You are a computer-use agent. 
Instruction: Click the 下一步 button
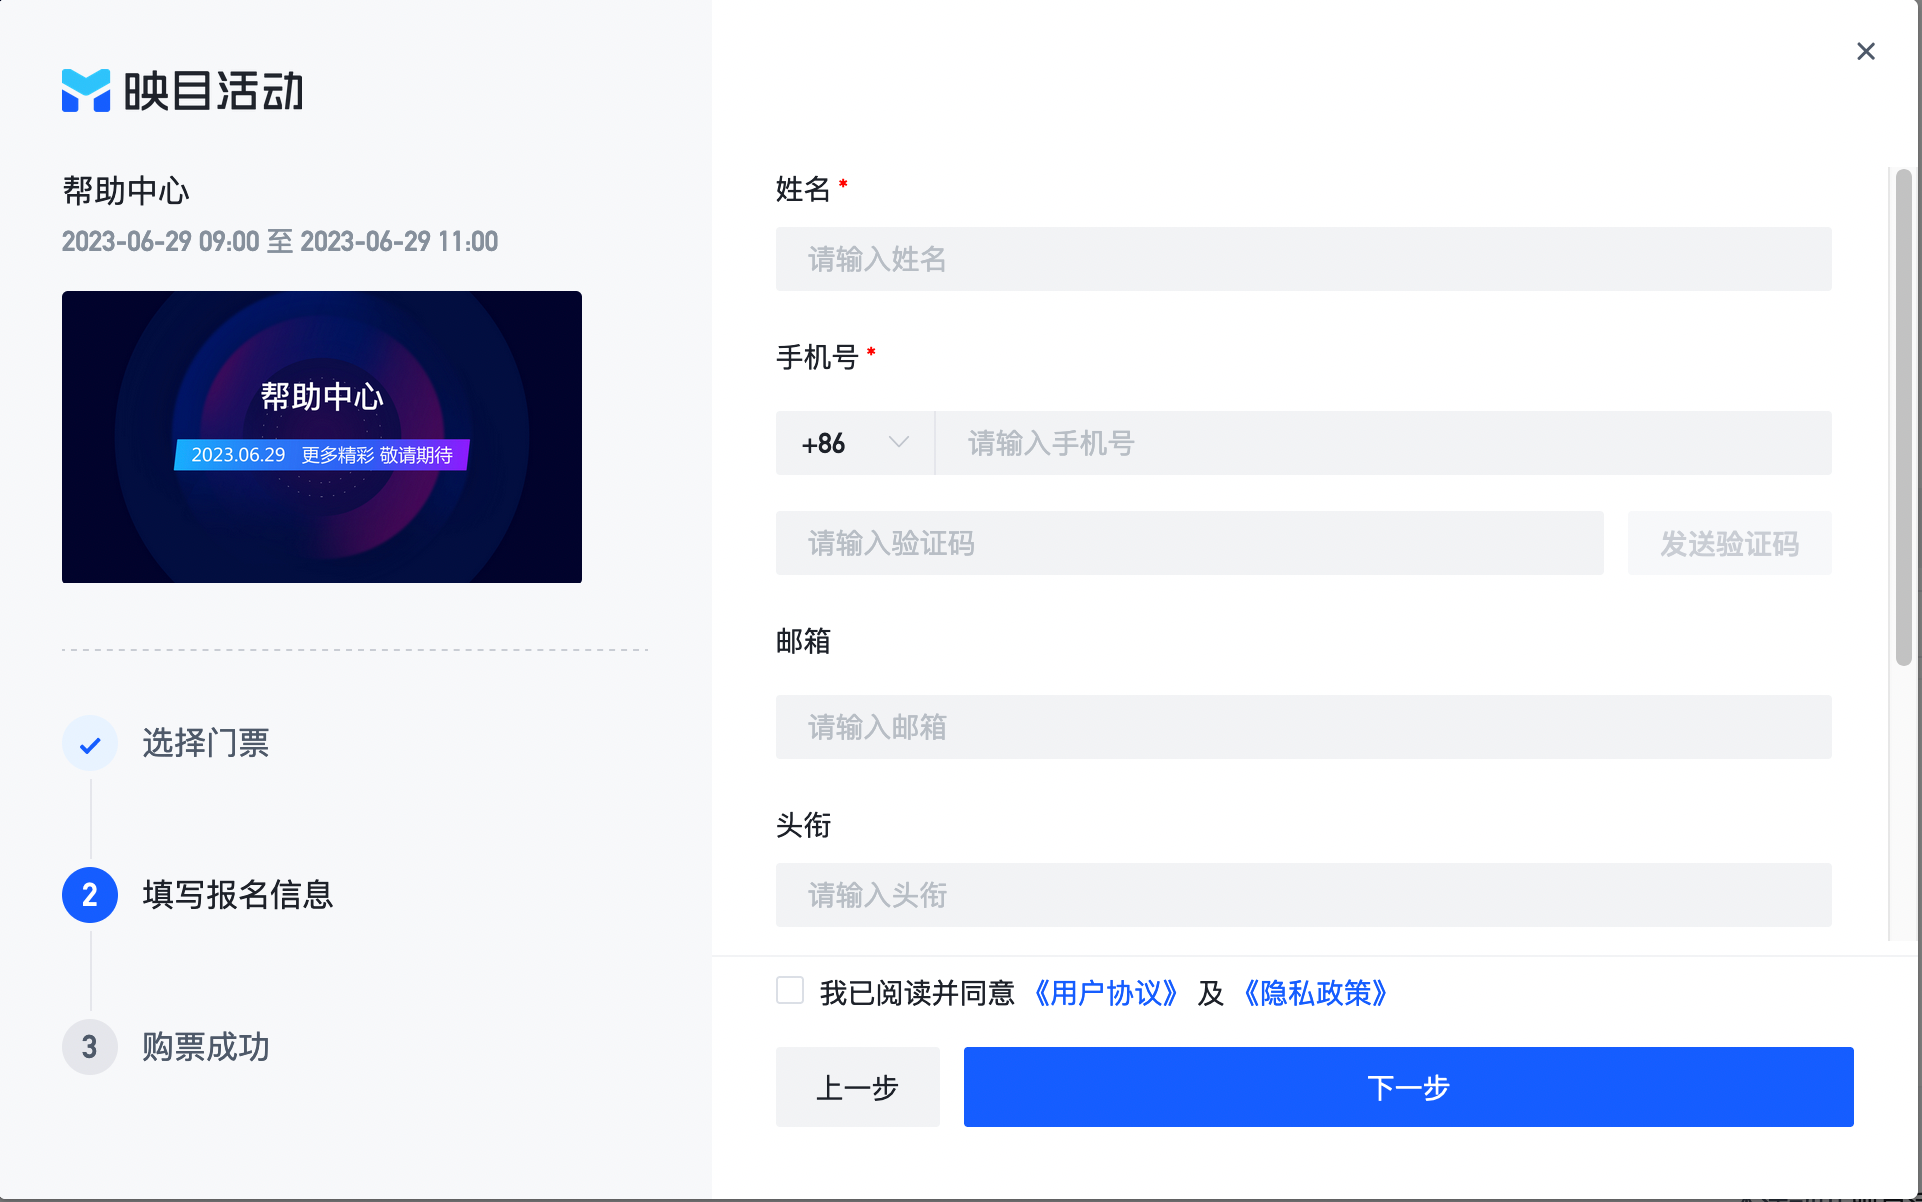[1408, 1087]
